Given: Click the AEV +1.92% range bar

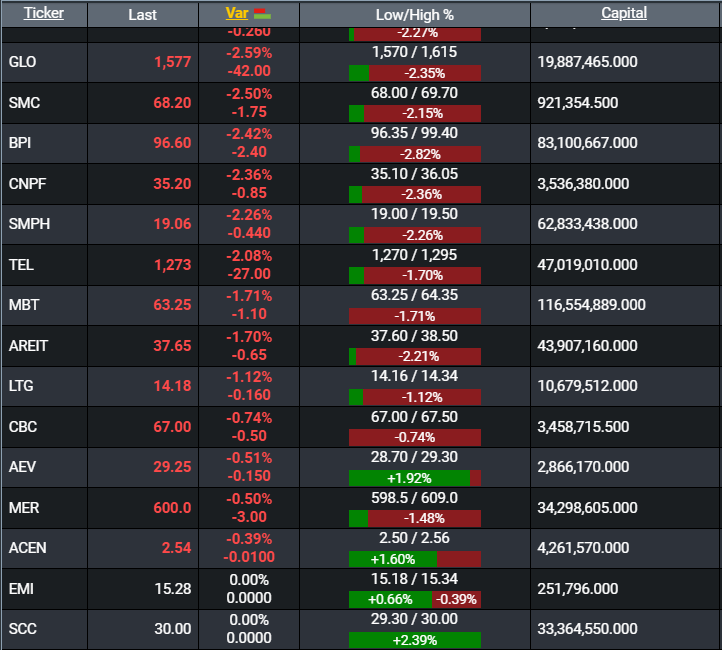Looking at the screenshot, I should 415,478.
